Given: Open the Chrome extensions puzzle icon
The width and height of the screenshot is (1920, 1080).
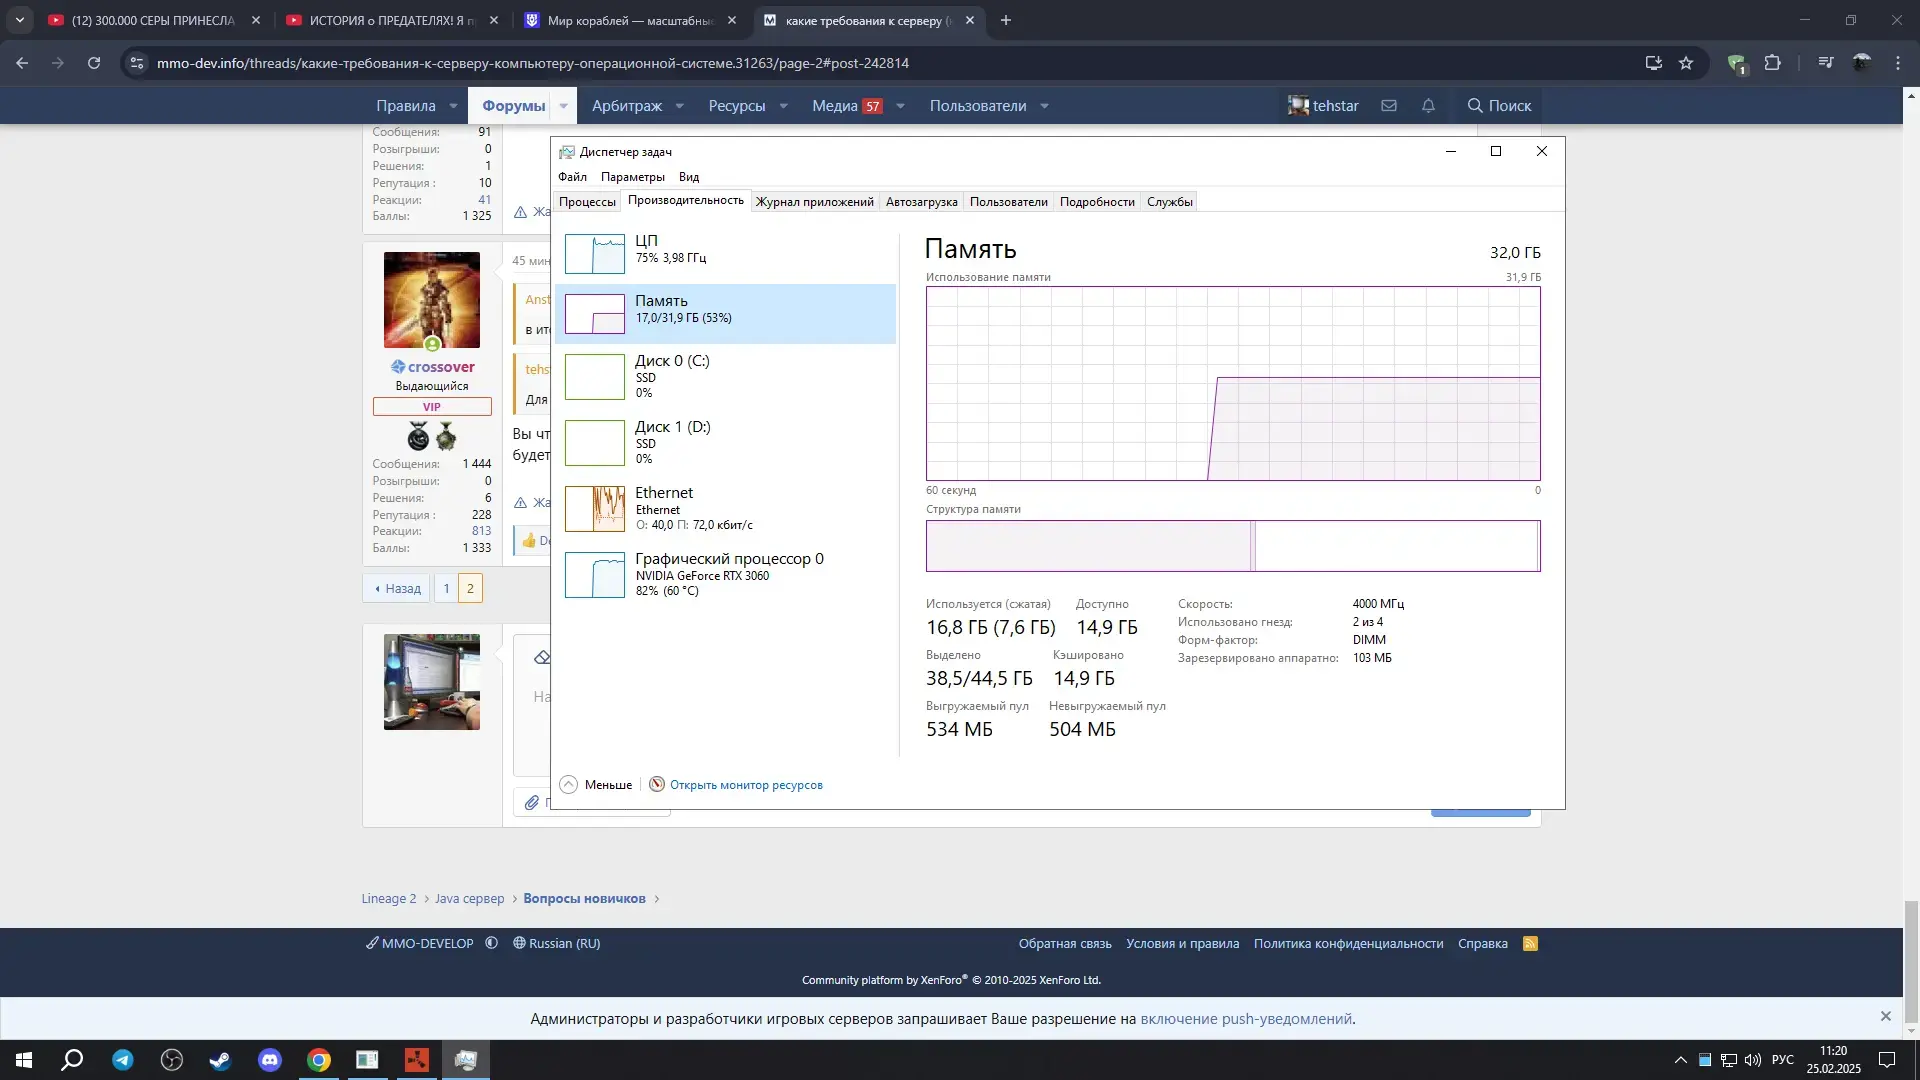Looking at the screenshot, I should click(x=1773, y=63).
